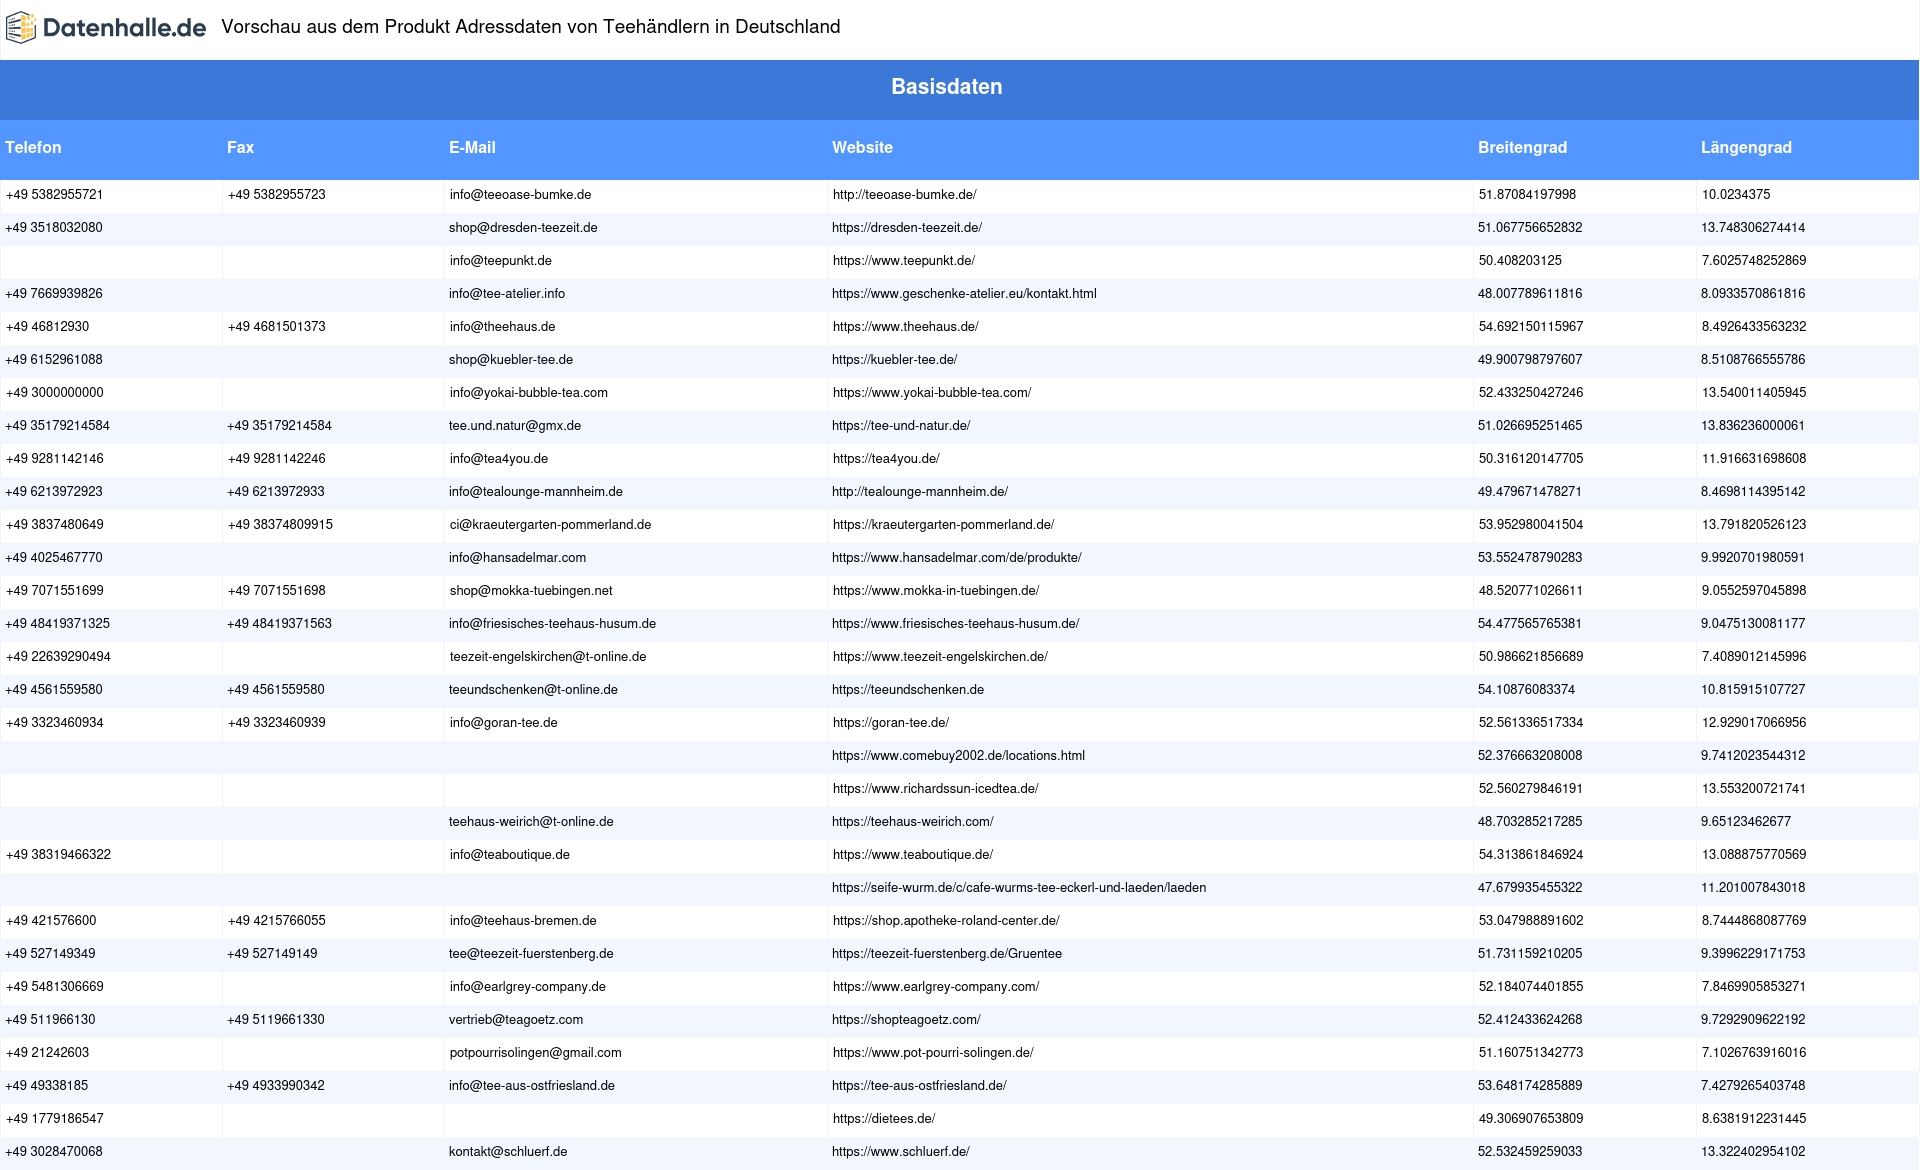Screen dimensions: 1920x1170
Task: Click the Website column header
Action: (x=862, y=147)
